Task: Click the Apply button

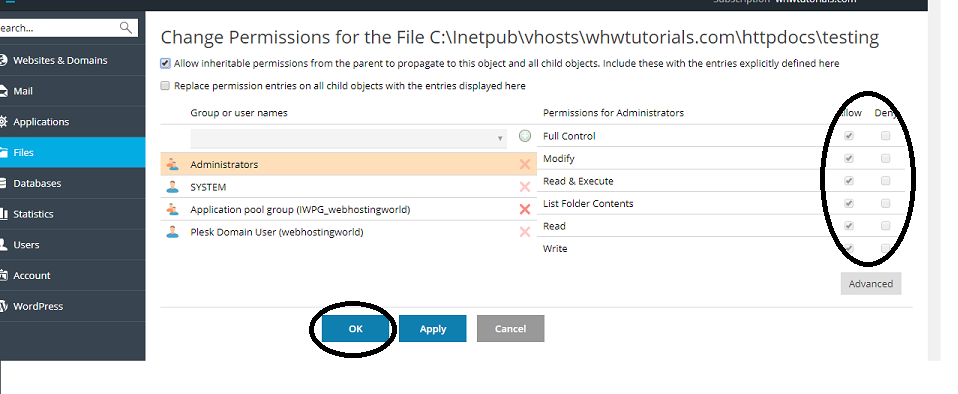Action: tap(433, 329)
